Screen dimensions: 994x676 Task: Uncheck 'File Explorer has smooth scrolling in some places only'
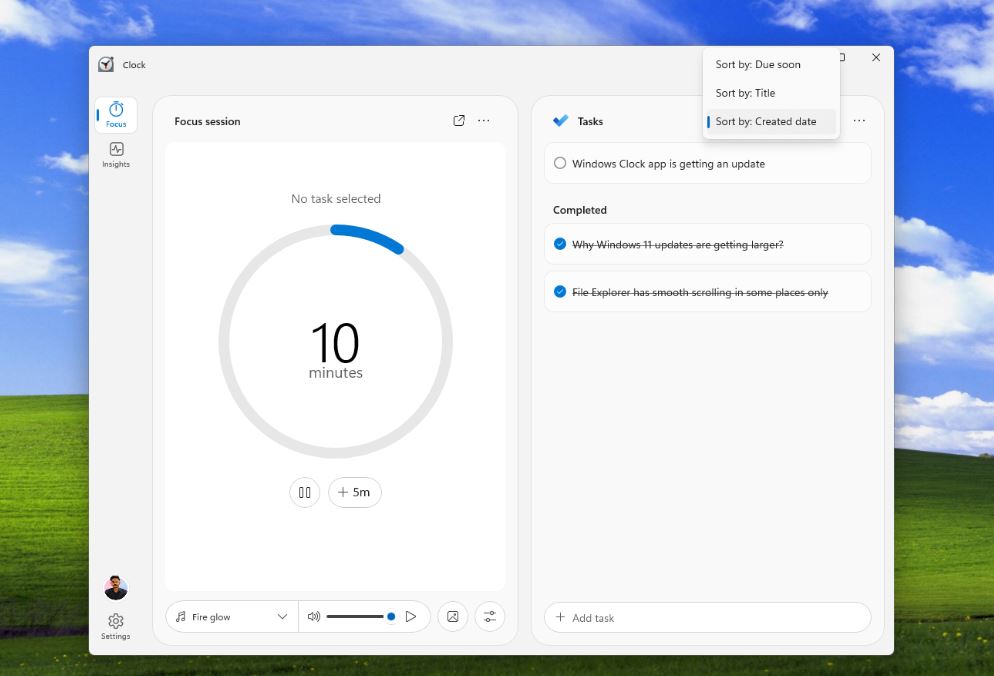(x=558, y=291)
